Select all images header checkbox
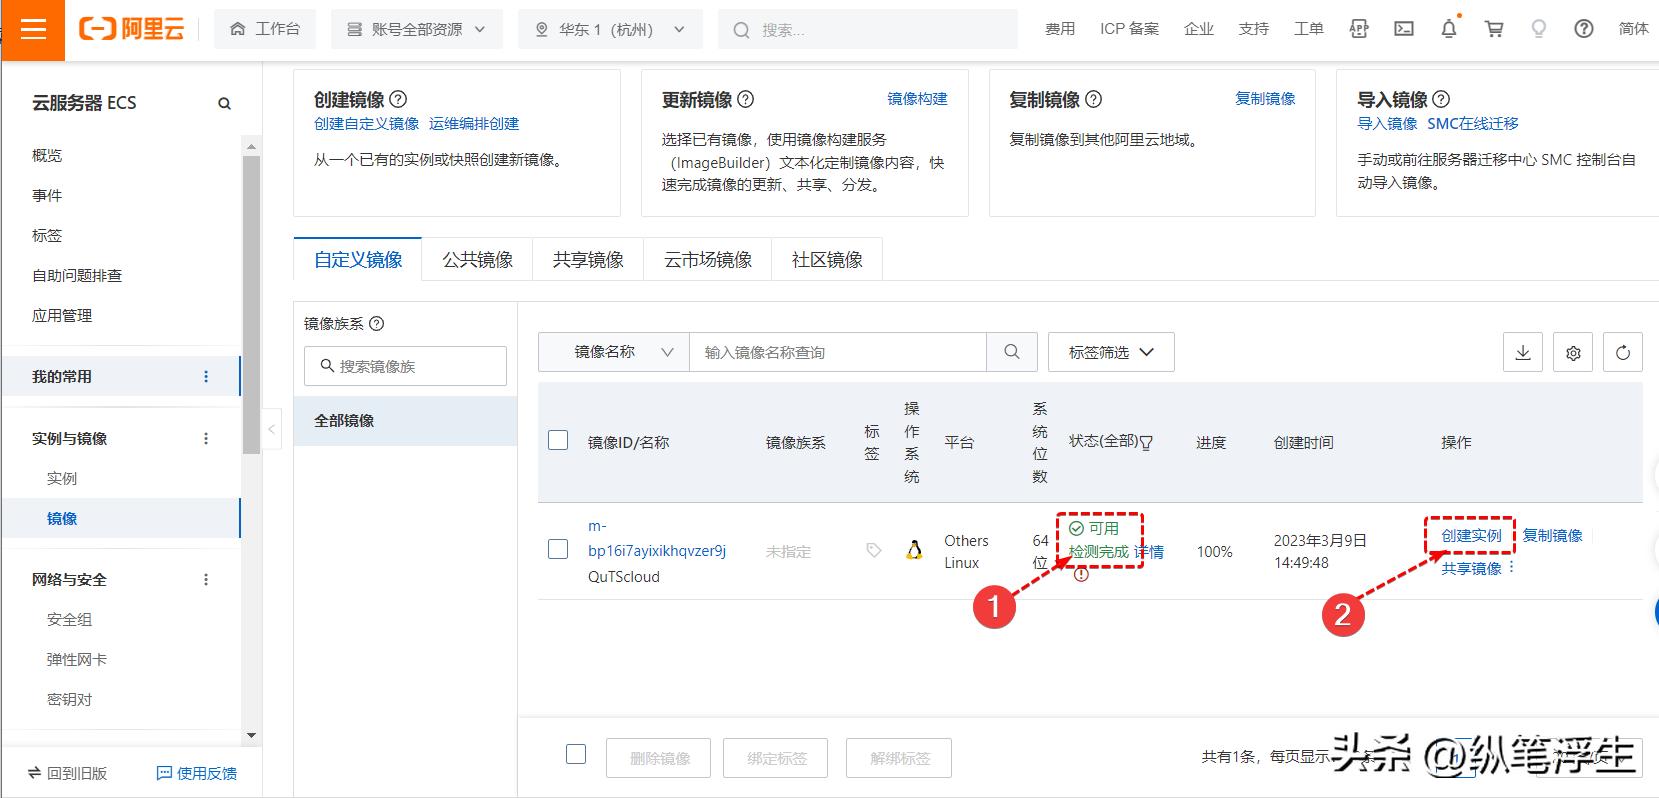Image resolution: width=1659 pixels, height=798 pixels. coord(558,440)
